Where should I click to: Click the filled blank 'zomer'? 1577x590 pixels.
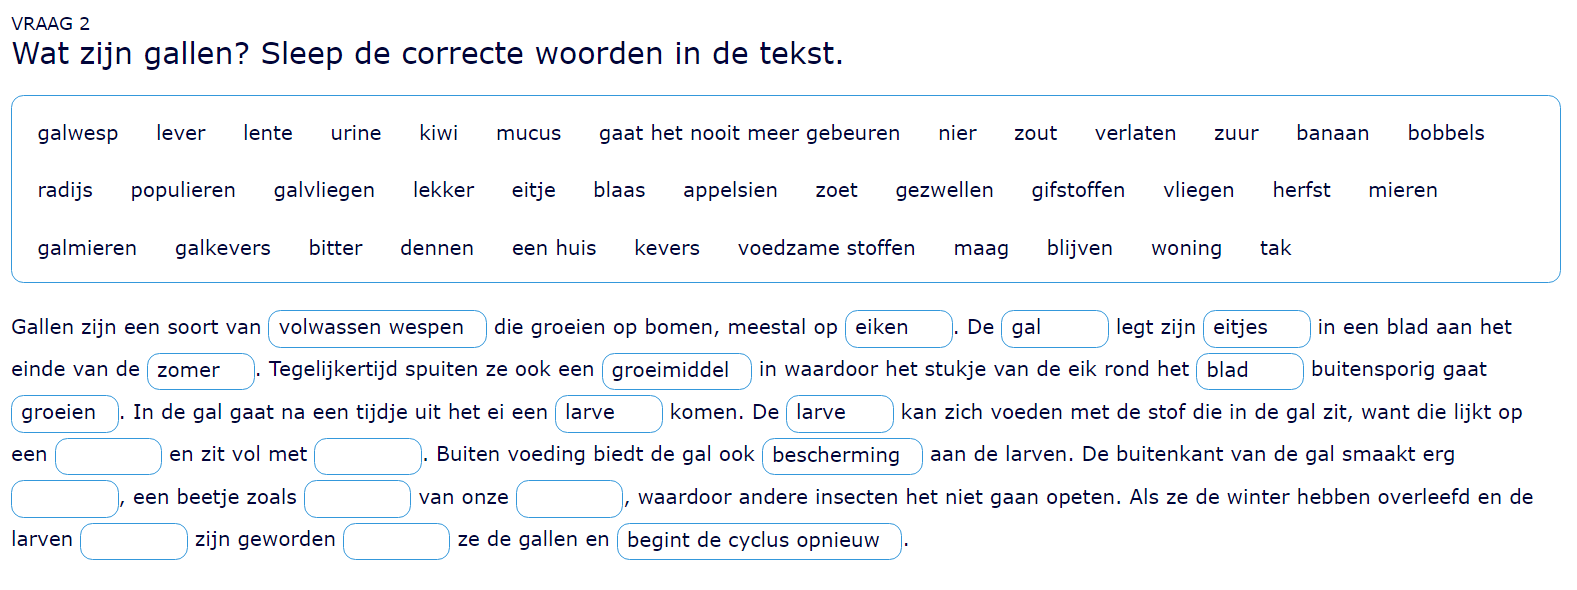(200, 371)
